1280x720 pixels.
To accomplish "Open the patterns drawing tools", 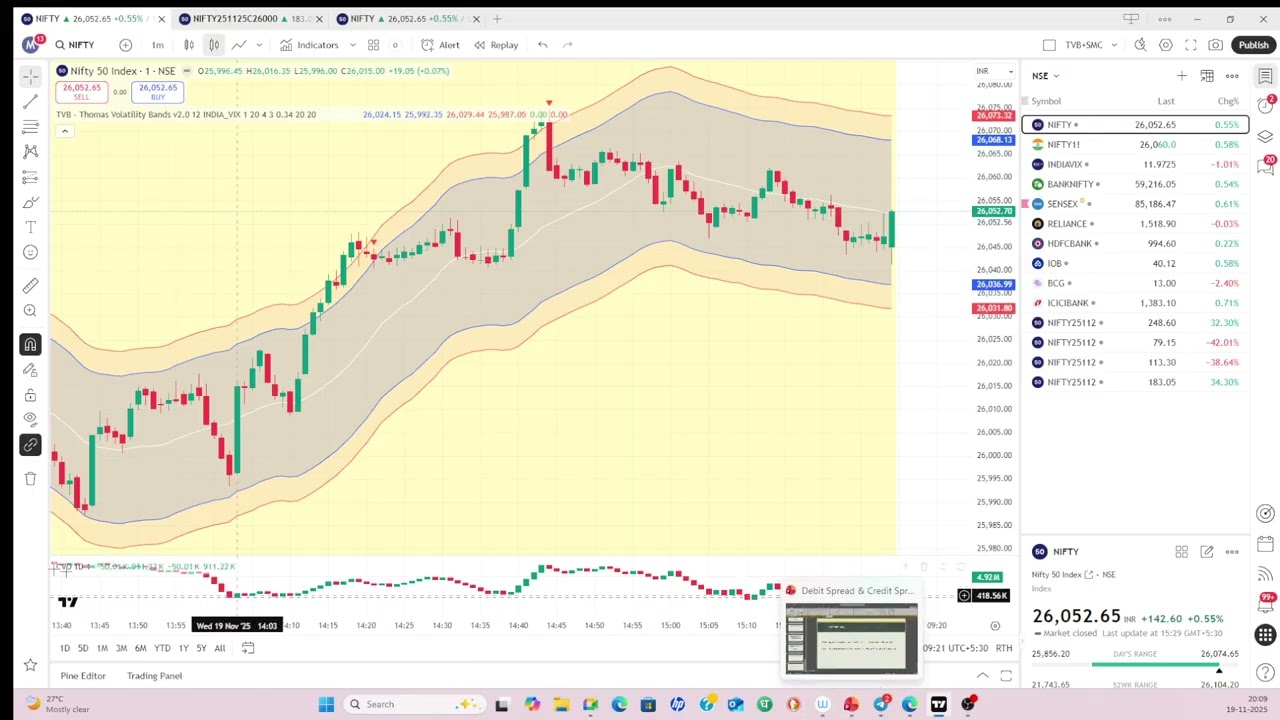I will click(30, 151).
